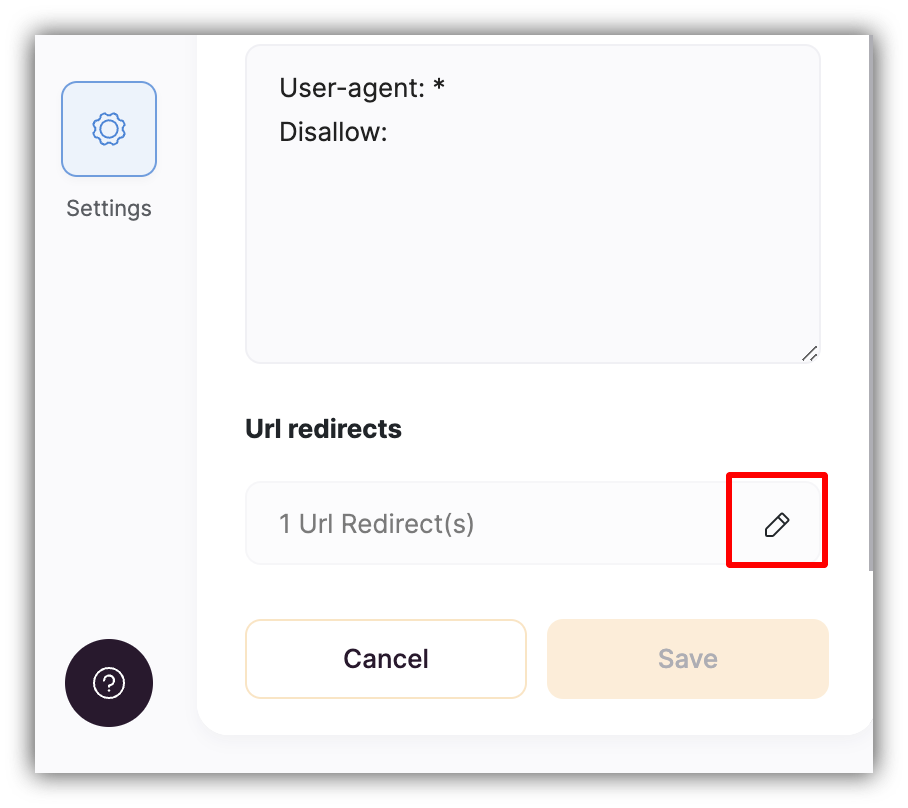The height and width of the screenshot is (808, 908).
Task: Click the Url redirects section heading
Action: click(x=323, y=428)
